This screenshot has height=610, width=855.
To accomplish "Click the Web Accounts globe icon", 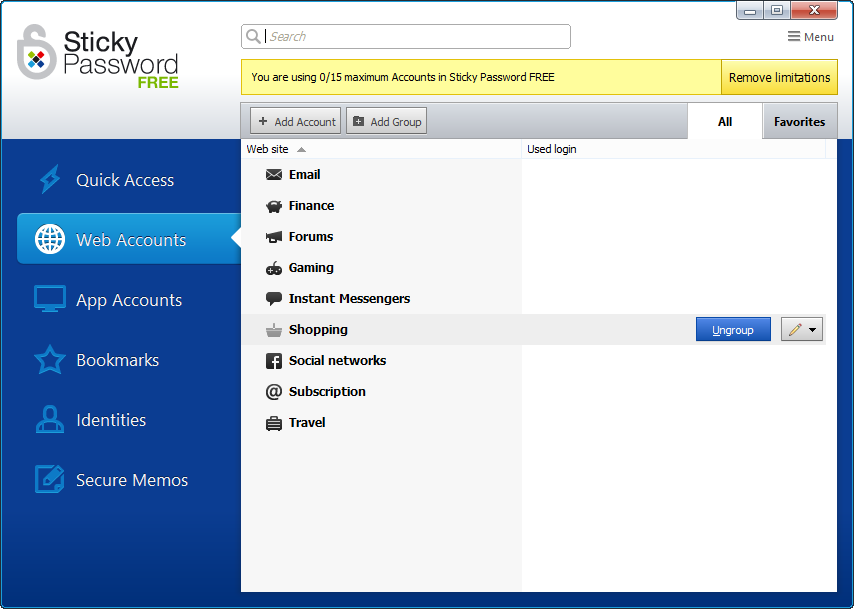I will click(50, 239).
